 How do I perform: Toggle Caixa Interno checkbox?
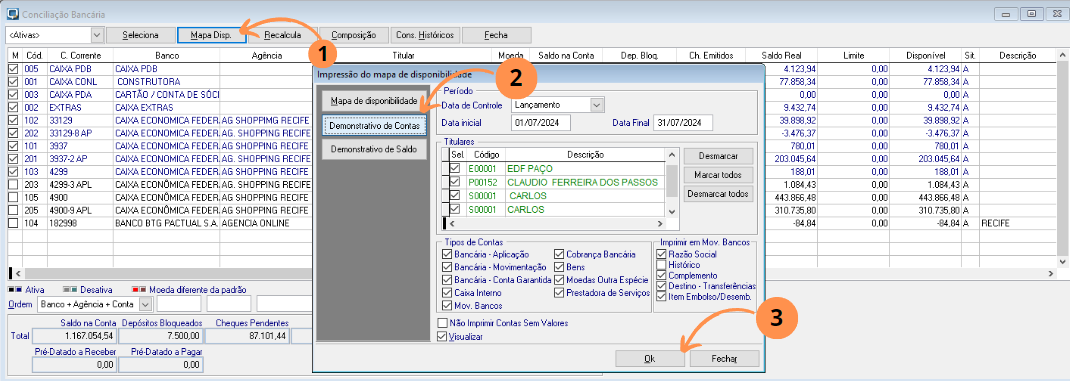click(x=447, y=293)
